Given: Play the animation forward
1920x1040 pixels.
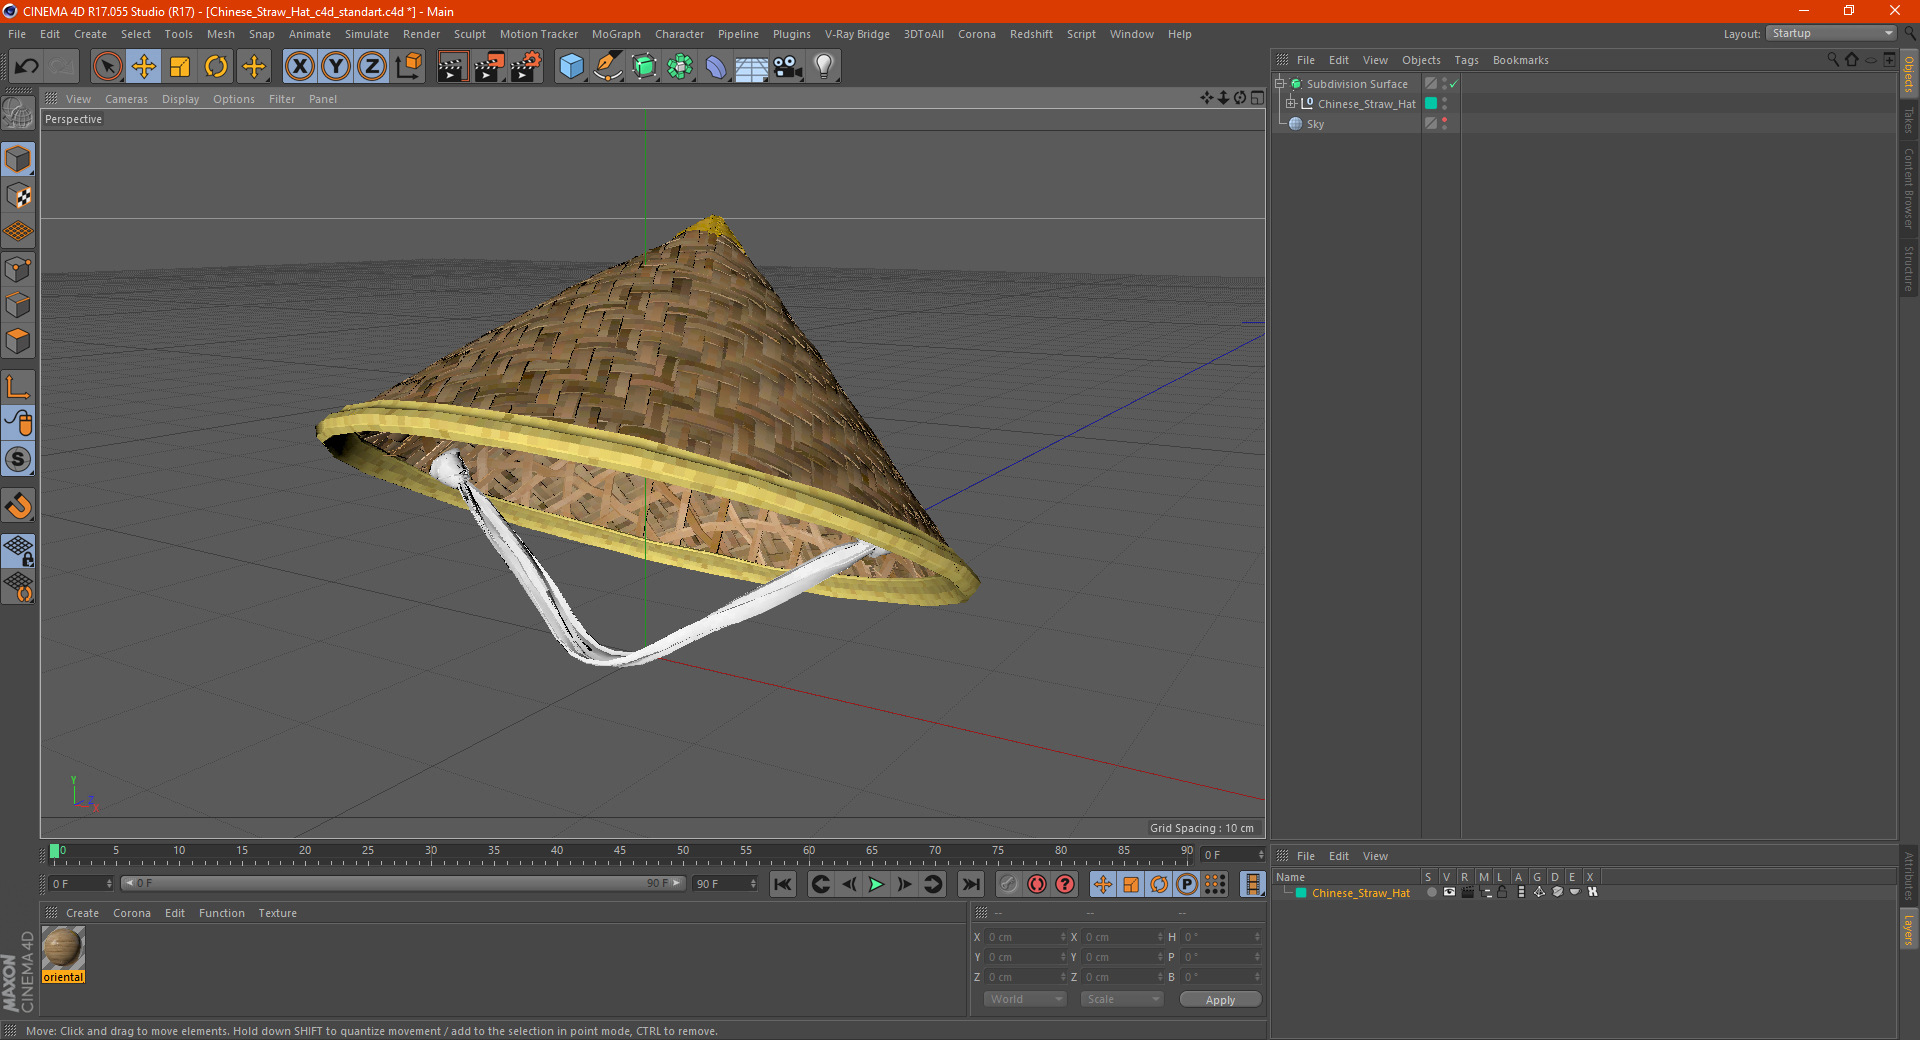Looking at the screenshot, I should pos(876,884).
